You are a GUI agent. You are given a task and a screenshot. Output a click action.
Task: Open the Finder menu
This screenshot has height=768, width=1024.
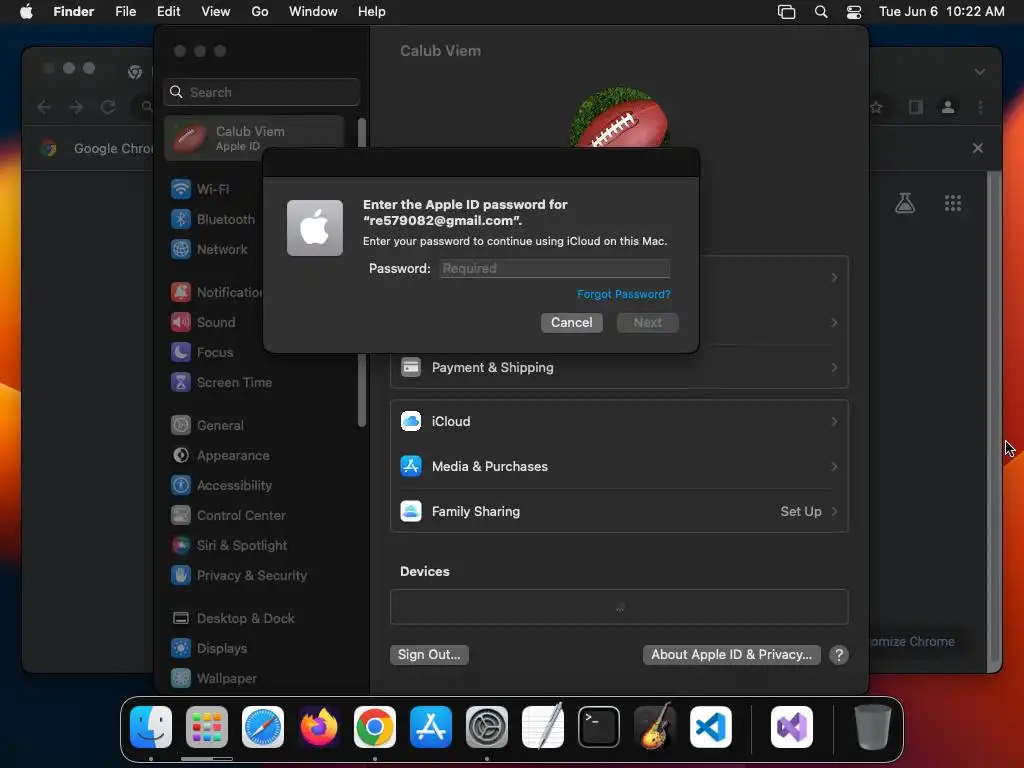[x=74, y=11]
